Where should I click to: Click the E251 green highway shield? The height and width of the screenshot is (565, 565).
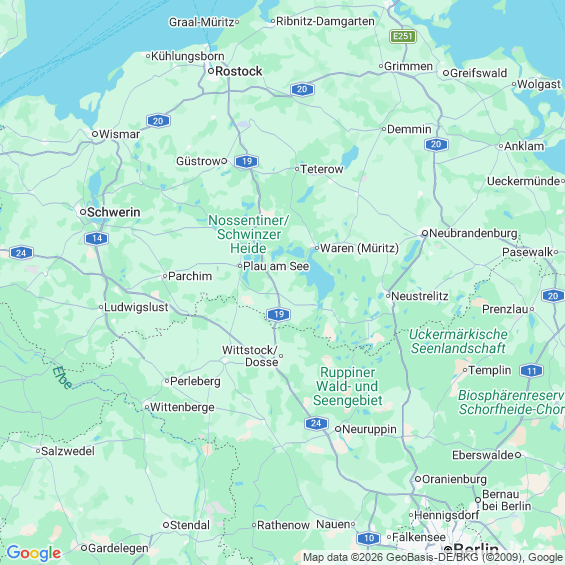[x=403, y=36]
